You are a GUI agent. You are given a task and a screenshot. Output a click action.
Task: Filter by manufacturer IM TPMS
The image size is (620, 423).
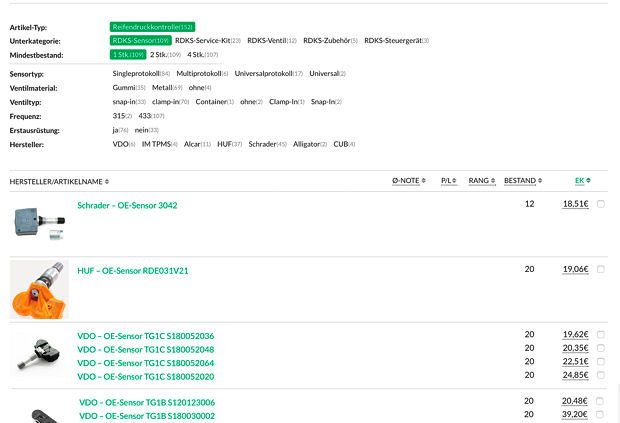click(x=159, y=144)
